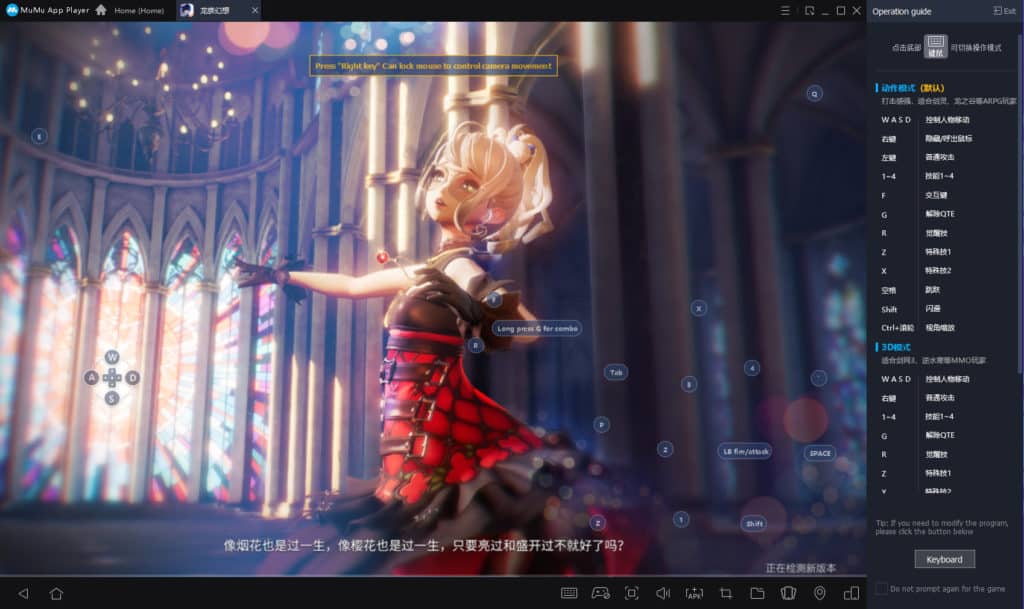Click the 正在检测新版本 status text
This screenshot has width=1024, height=609.
[800, 568]
